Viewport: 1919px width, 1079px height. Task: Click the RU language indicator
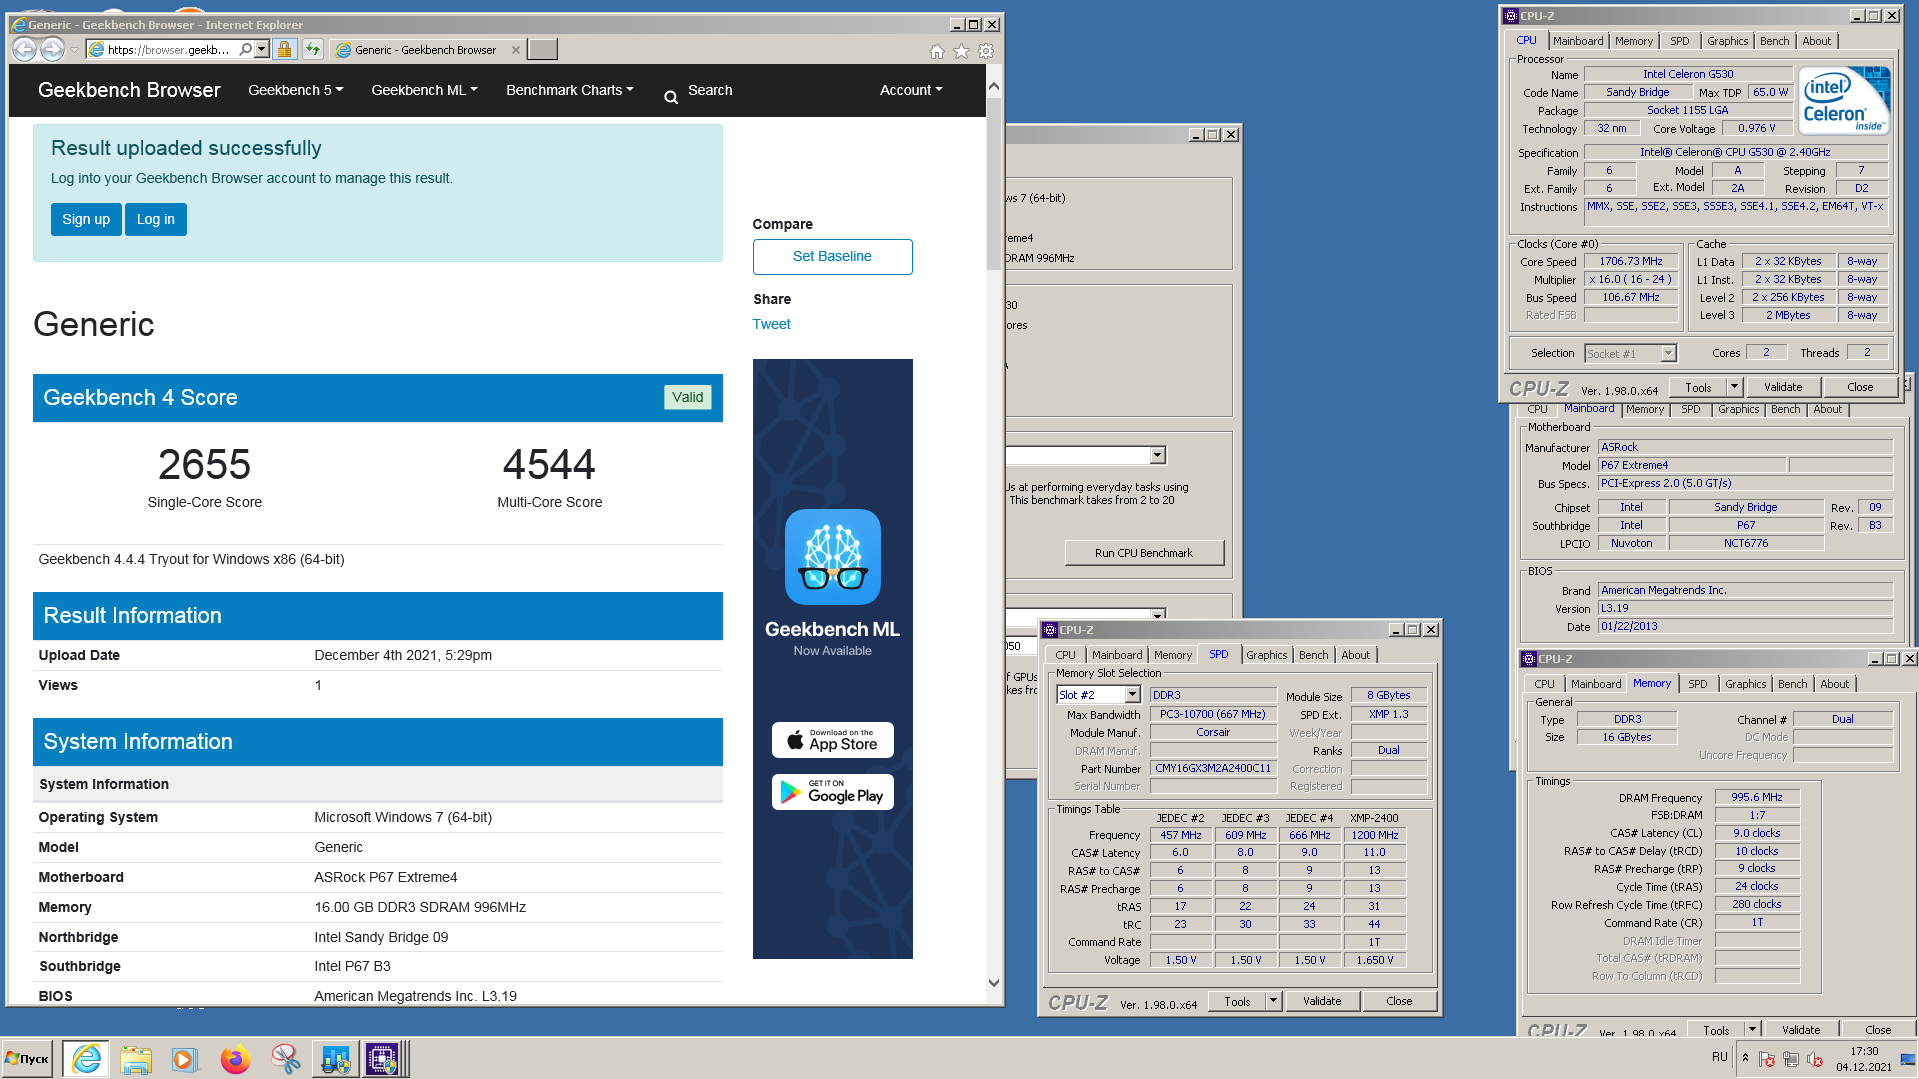click(x=1720, y=1057)
